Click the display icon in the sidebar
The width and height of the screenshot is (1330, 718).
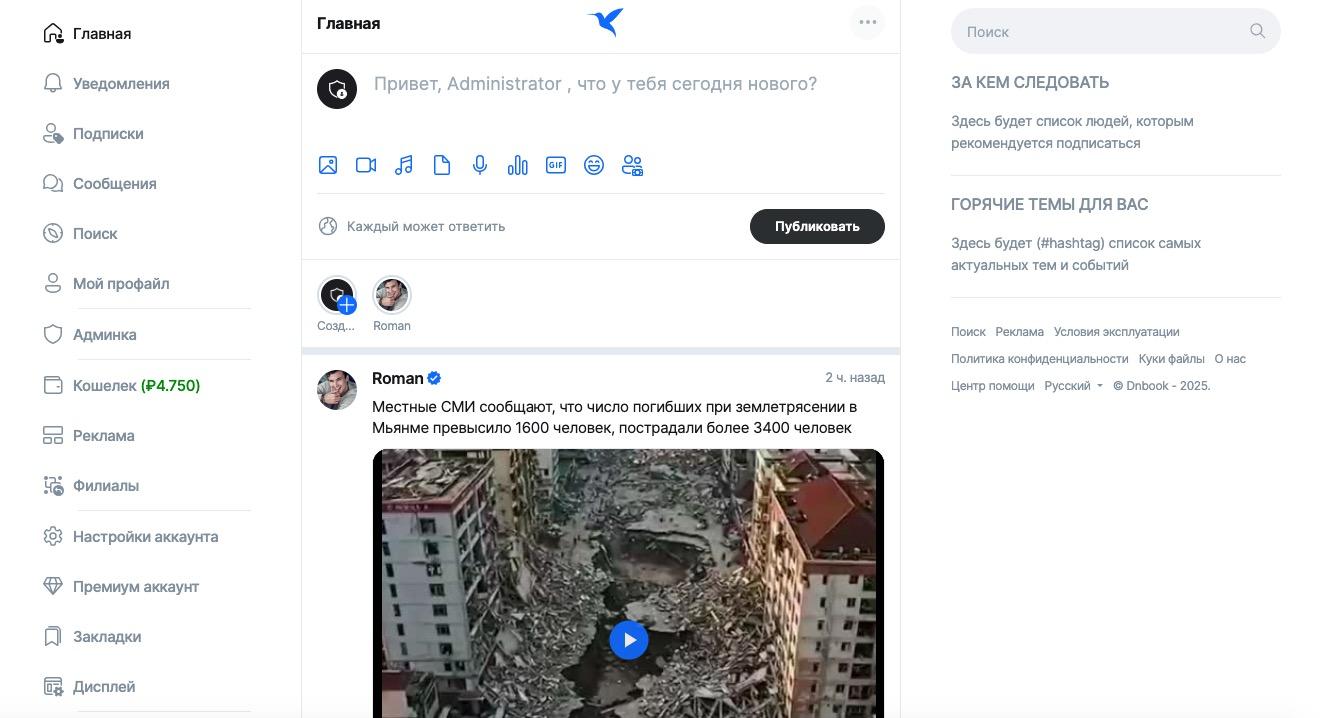click(x=53, y=686)
